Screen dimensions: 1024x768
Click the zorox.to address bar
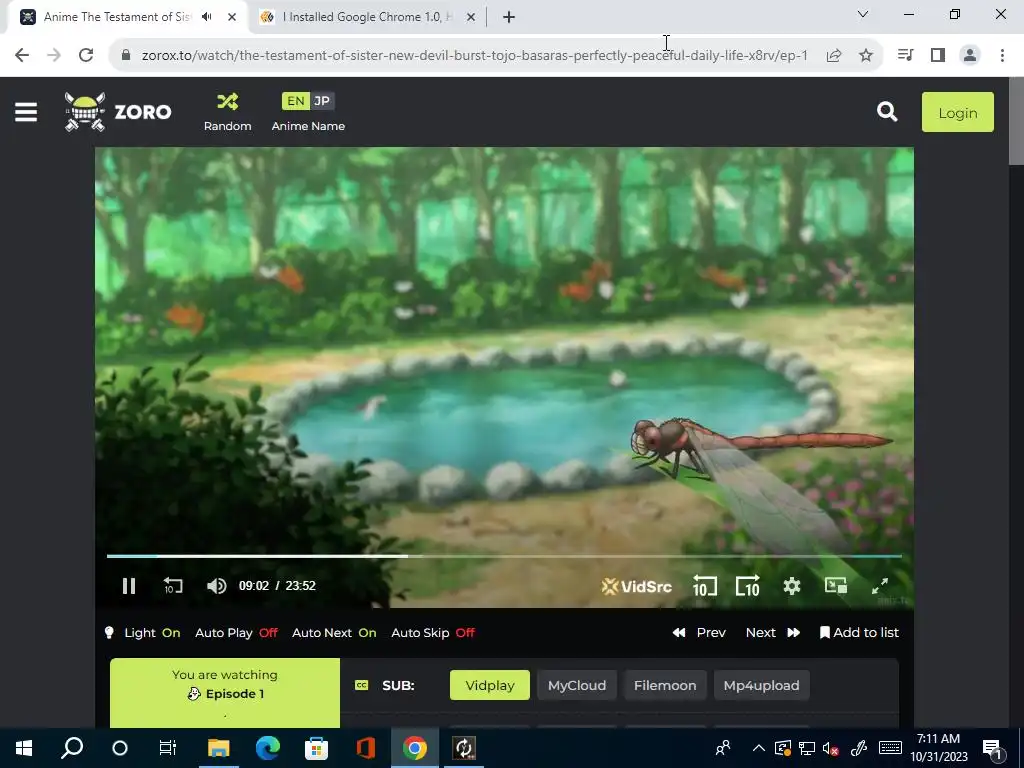click(474, 56)
